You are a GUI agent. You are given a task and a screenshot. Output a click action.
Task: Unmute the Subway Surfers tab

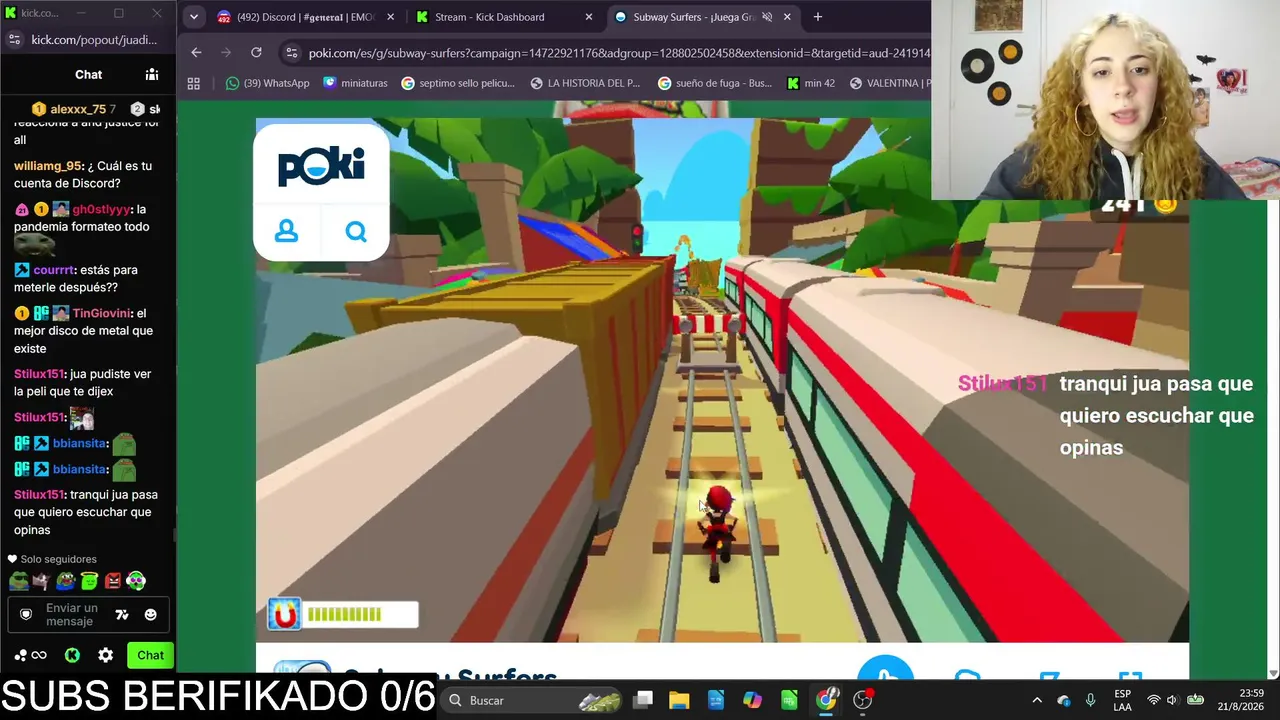(x=767, y=17)
